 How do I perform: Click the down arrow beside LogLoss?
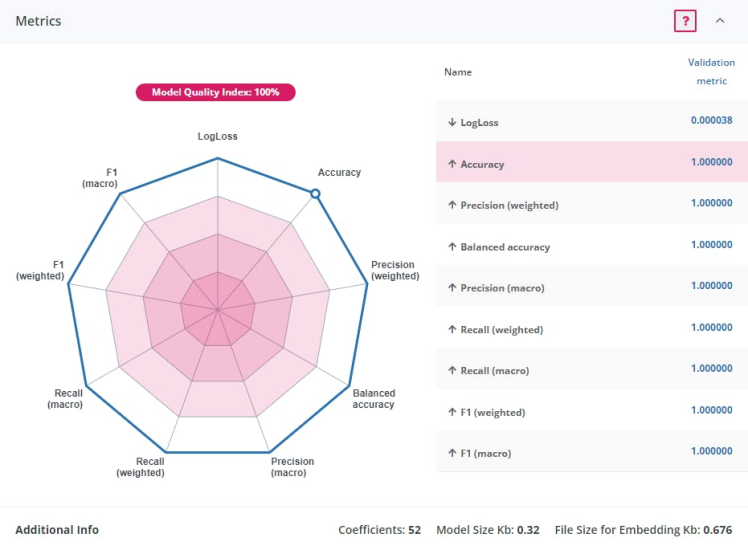[452, 122]
